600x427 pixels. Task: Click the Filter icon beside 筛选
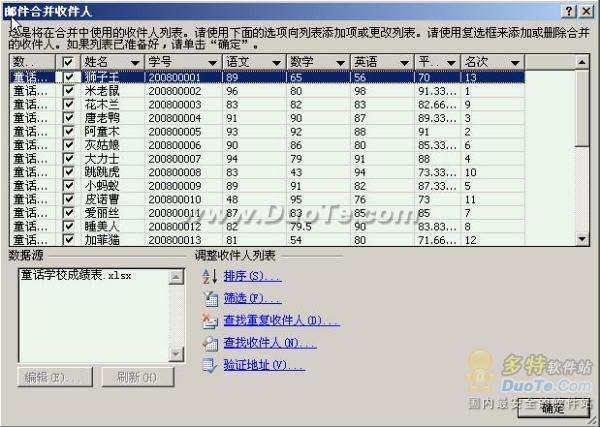210,299
